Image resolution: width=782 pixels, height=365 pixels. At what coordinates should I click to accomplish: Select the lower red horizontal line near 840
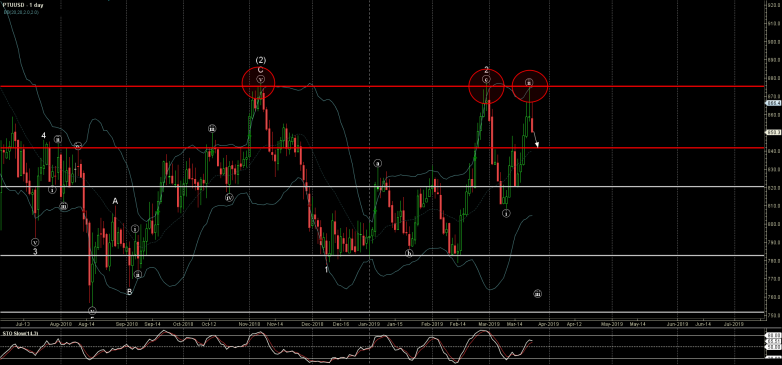tap(382, 148)
